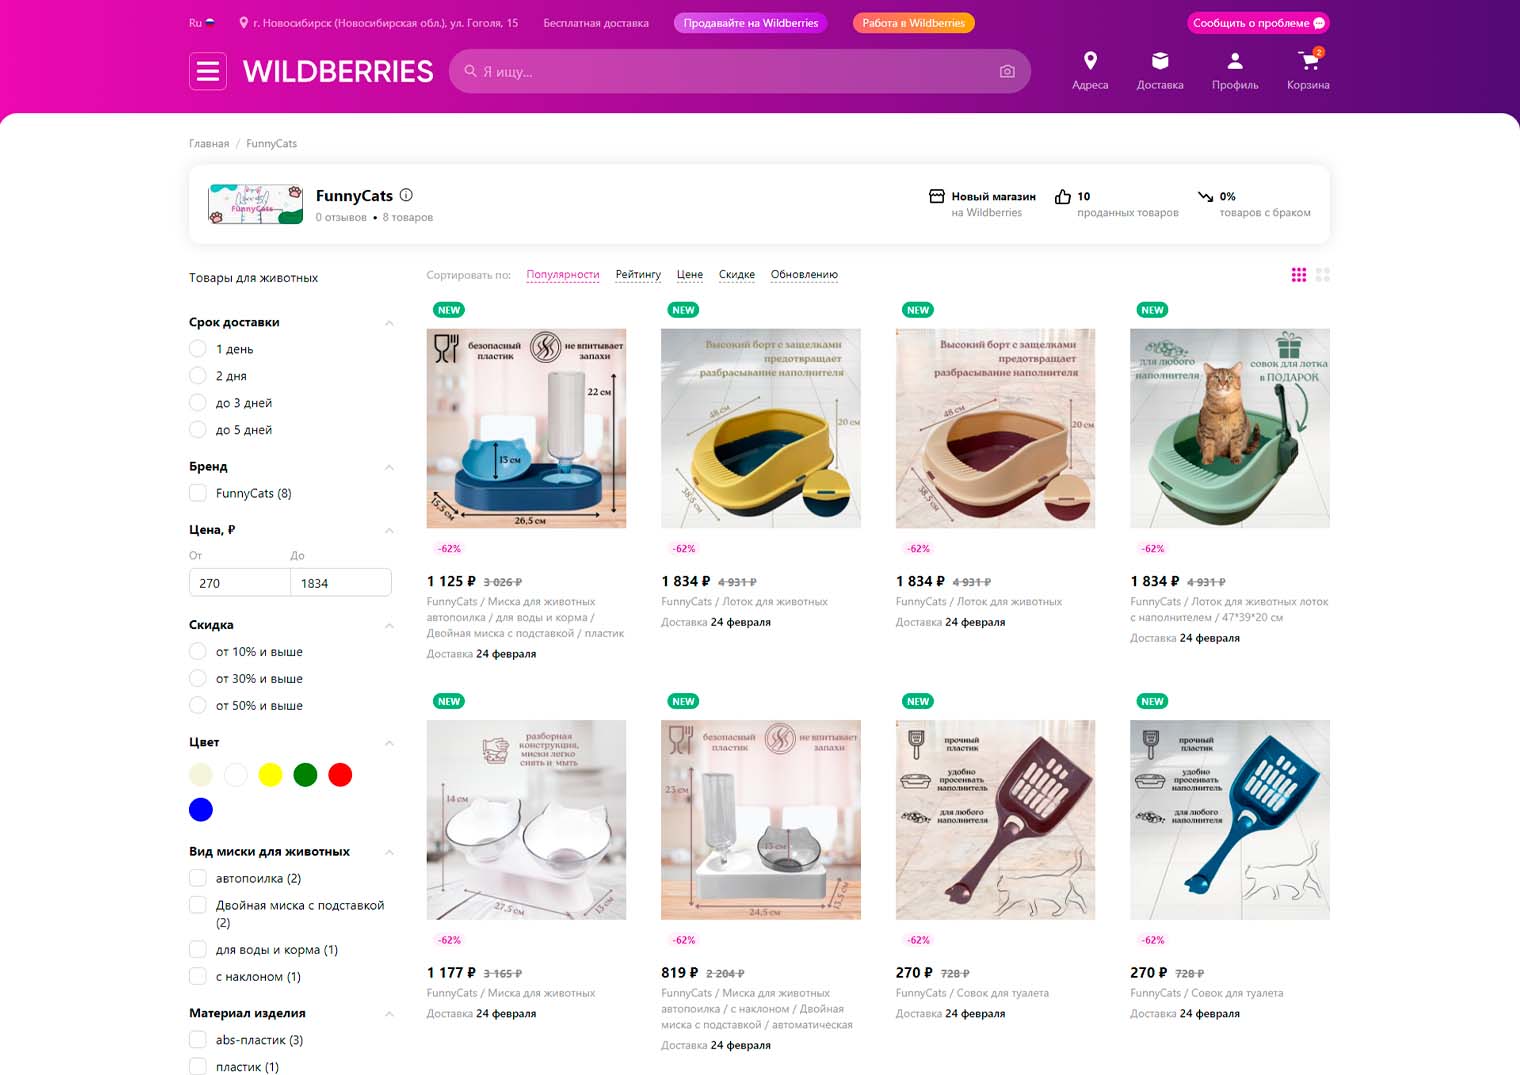
Task: Click 'Сообщить о проблеме' button
Action: coord(1258,23)
